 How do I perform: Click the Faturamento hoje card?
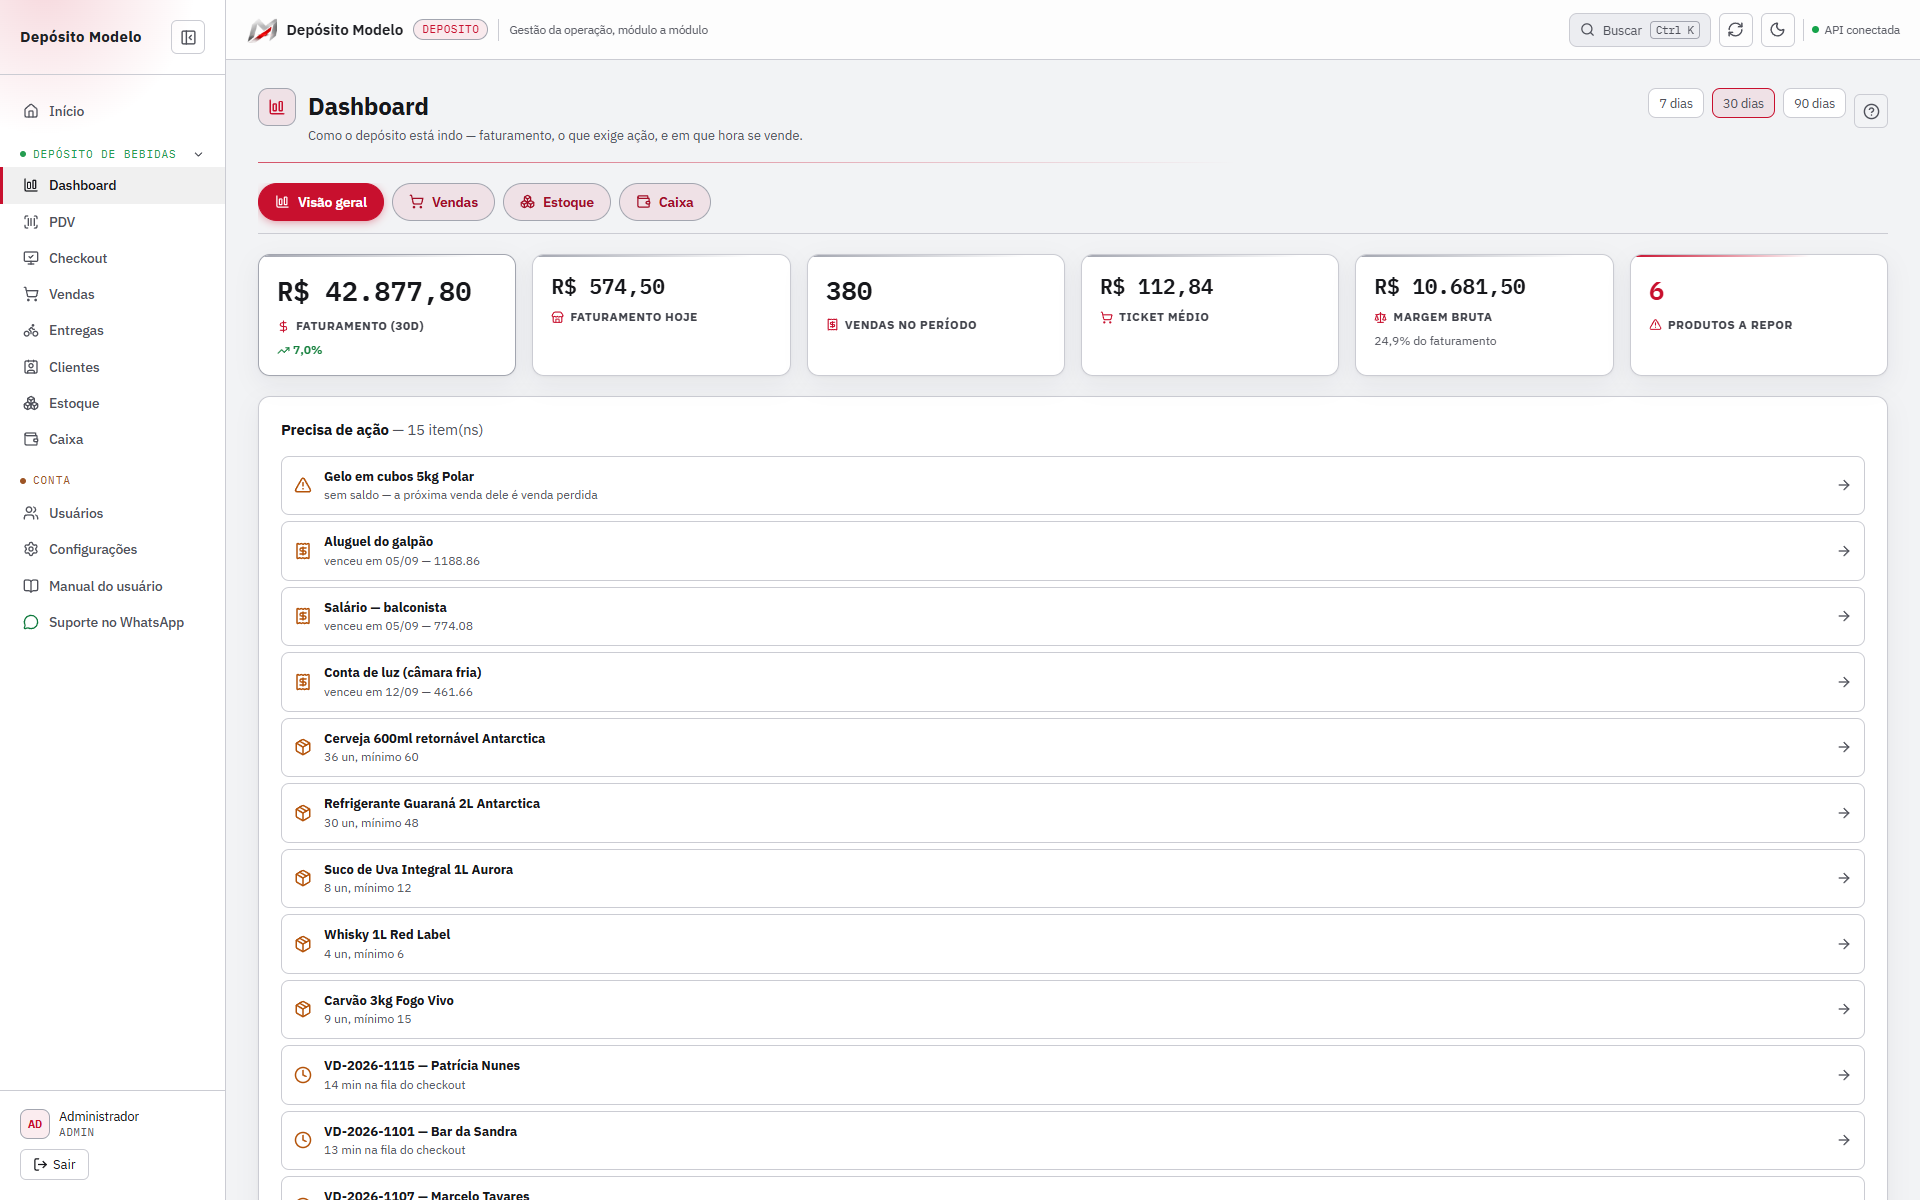(x=661, y=315)
